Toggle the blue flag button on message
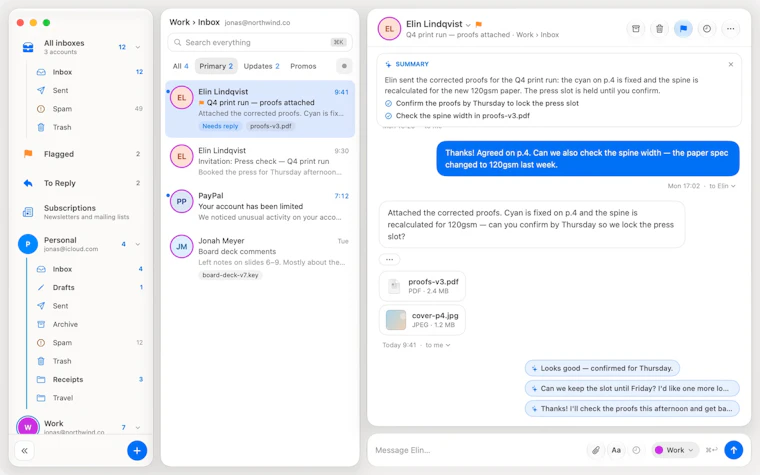 pyautogui.click(x=683, y=29)
